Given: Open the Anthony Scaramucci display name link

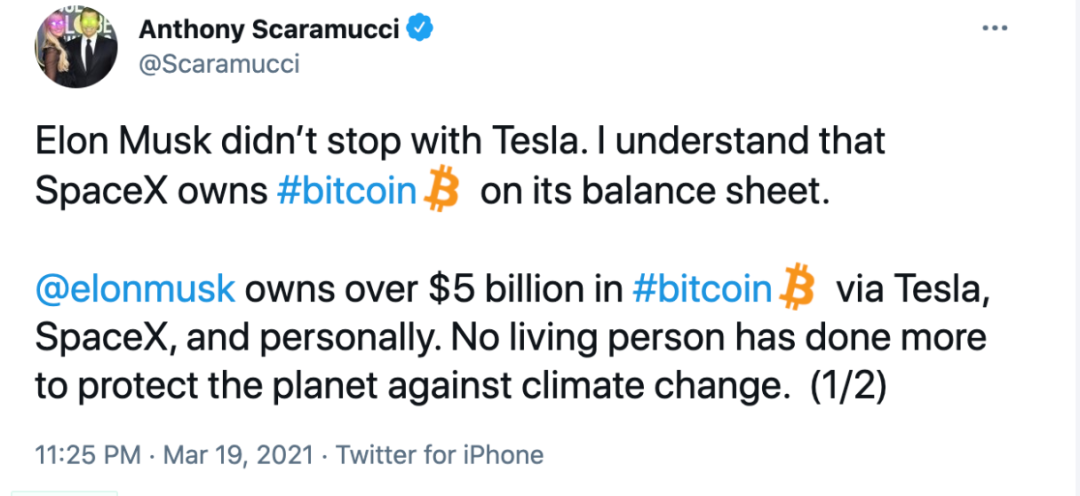Looking at the screenshot, I should pos(269,30).
